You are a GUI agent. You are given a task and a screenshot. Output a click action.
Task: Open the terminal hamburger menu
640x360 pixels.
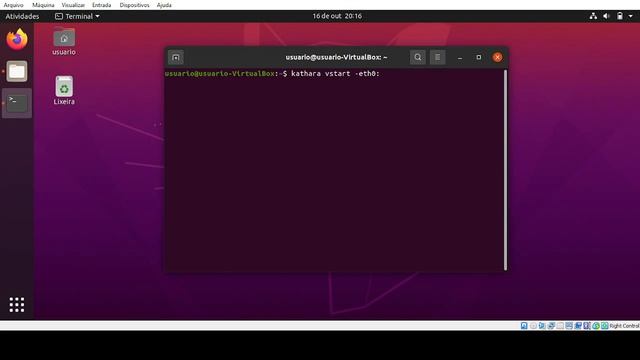tap(438, 58)
